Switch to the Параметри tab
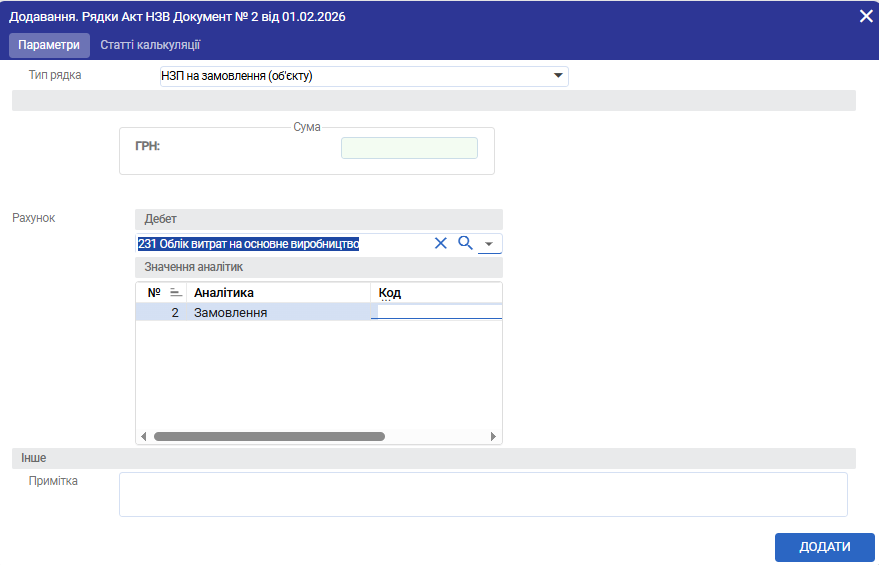 point(48,45)
